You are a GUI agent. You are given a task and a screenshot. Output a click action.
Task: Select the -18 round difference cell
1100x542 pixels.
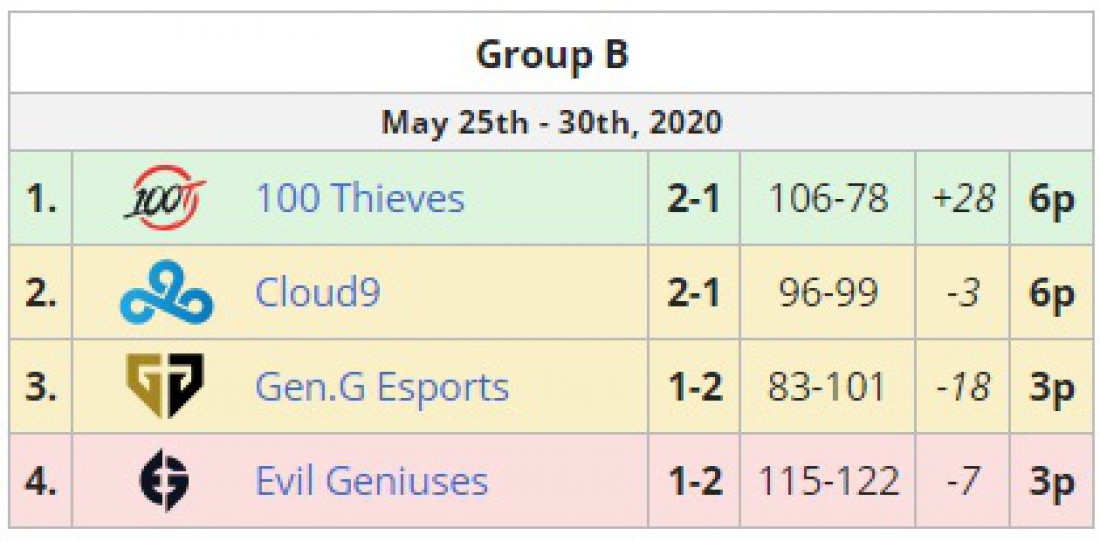coord(962,386)
